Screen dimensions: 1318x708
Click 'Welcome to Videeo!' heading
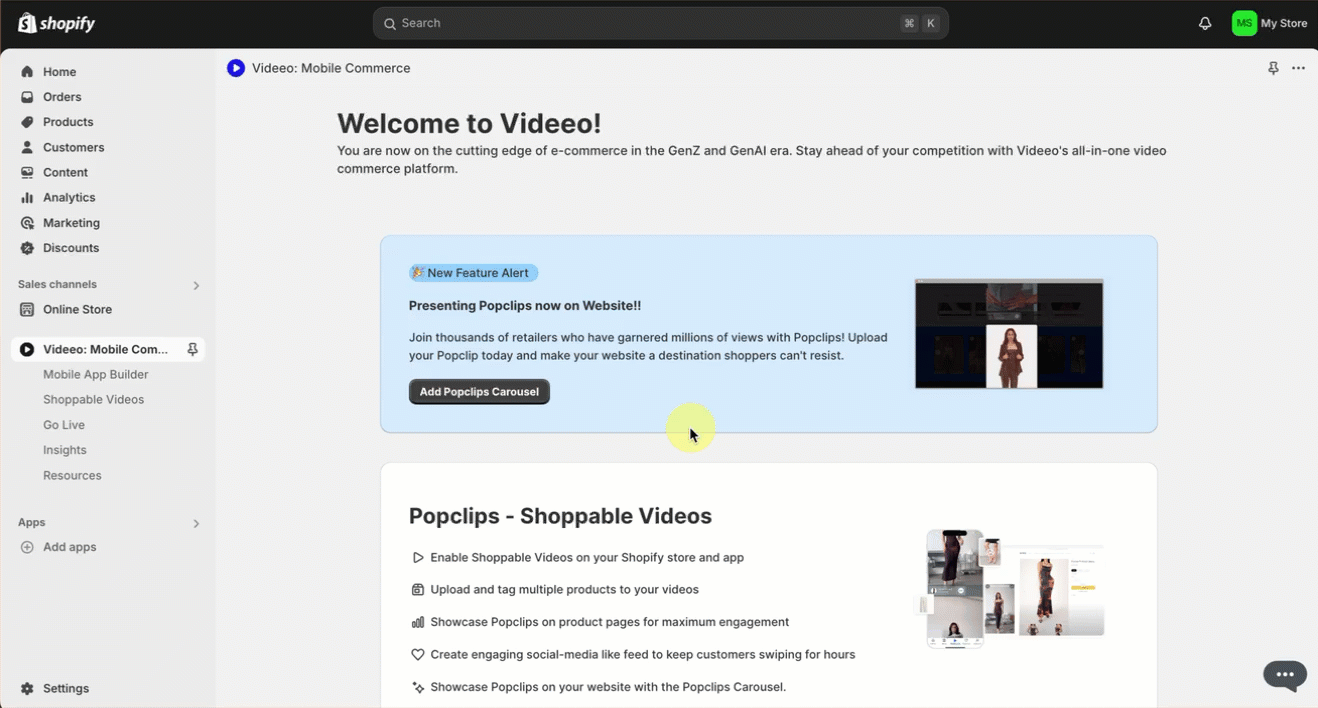coord(469,124)
